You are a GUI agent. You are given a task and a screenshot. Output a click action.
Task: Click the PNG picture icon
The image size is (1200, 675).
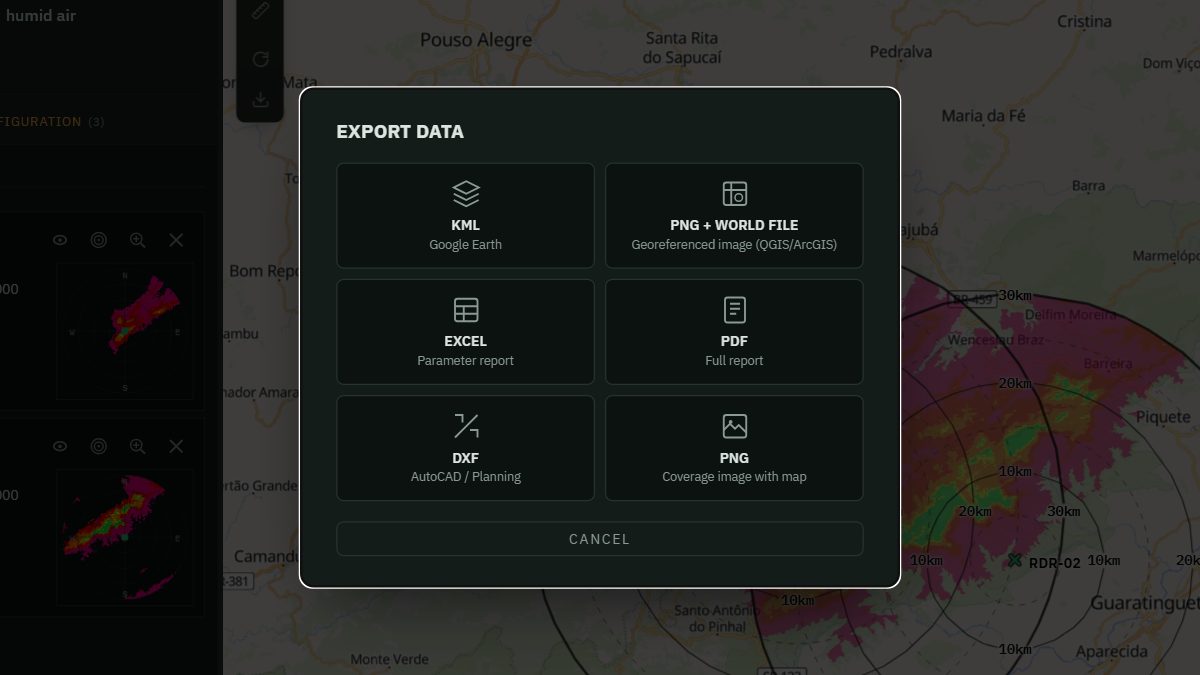[735, 426]
